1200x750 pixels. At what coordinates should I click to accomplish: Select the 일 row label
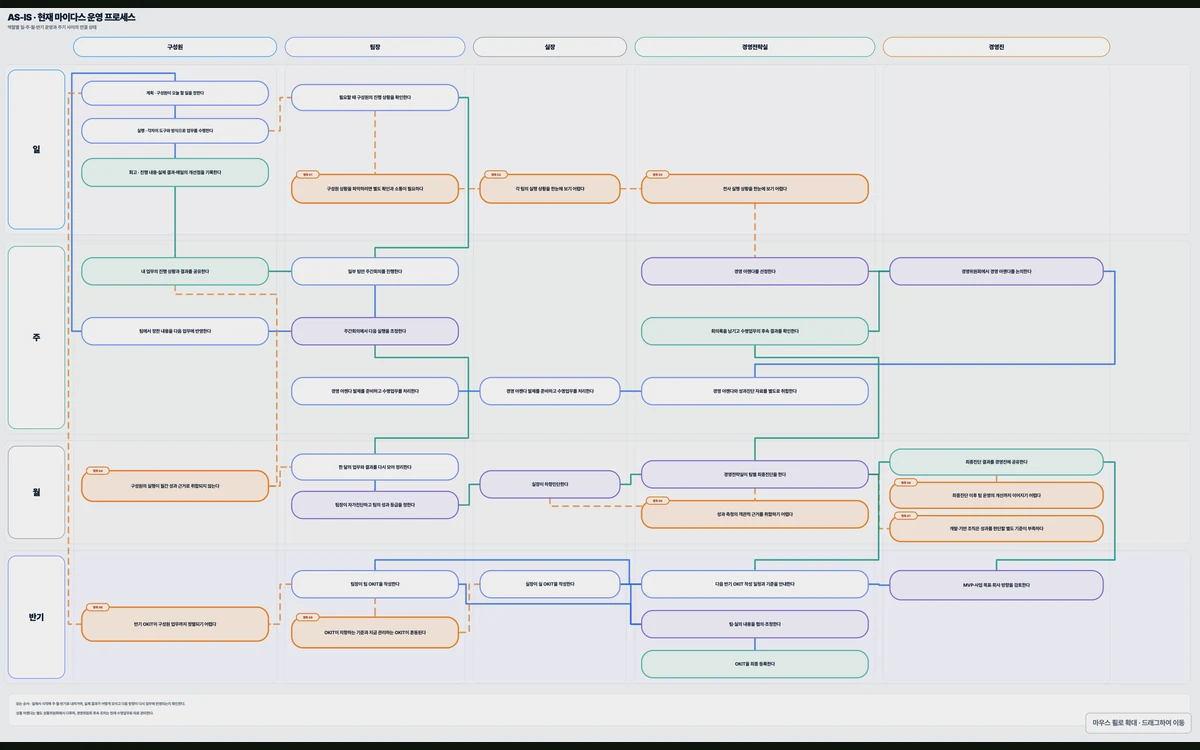(37, 150)
